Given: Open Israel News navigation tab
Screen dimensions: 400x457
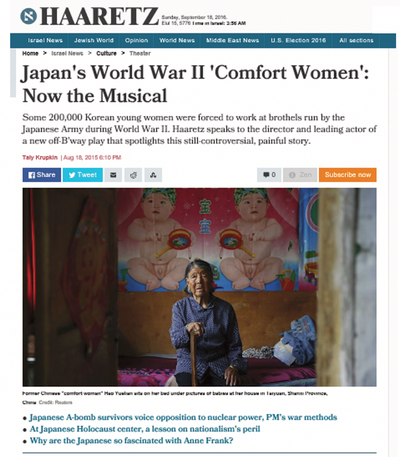Looking at the screenshot, I should click(x=45, y=40).
